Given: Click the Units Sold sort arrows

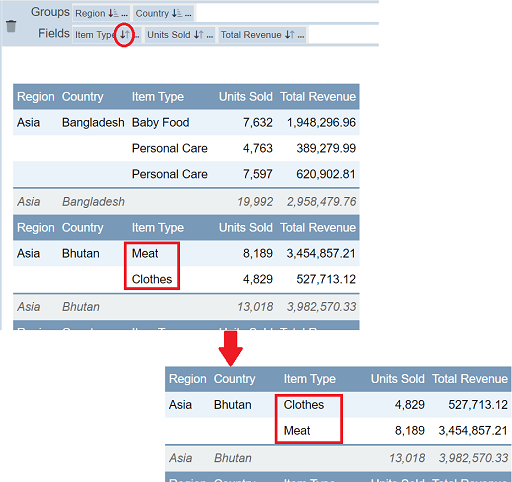Looking at the screenshot, I should coord(198,35).
